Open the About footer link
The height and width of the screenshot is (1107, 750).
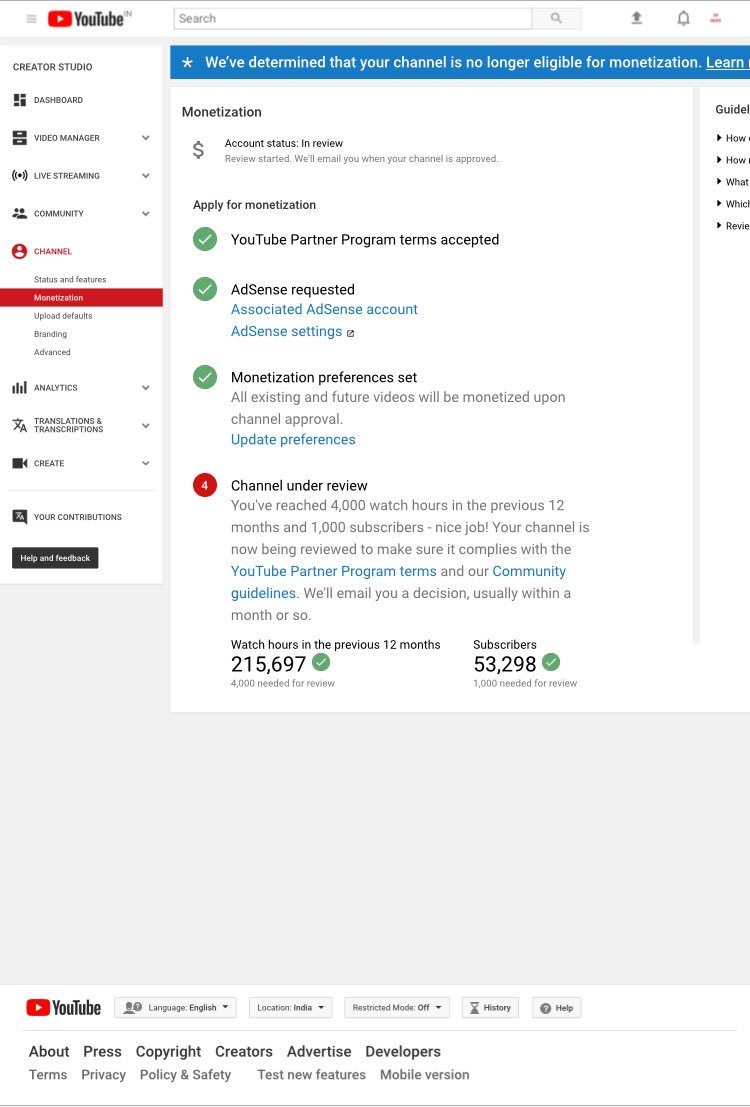click(x=49, y=1051)
